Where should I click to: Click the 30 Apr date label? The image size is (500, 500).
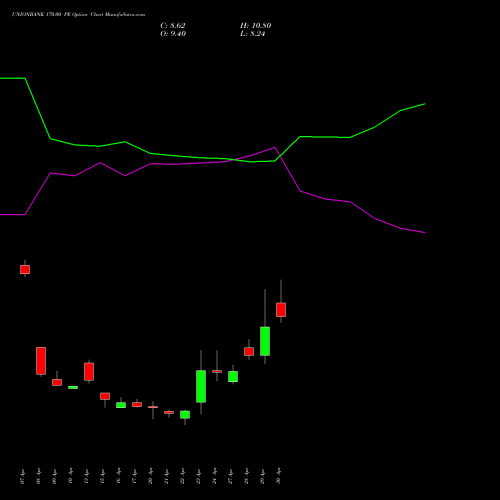point(278,476)
